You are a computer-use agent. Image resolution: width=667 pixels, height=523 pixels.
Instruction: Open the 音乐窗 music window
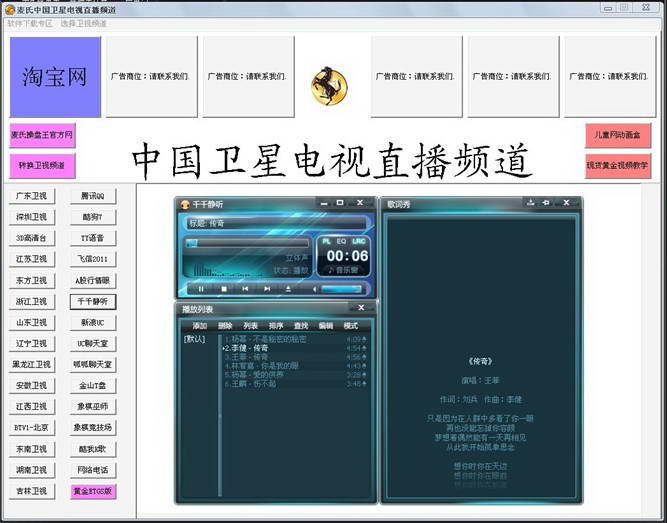point(343,270)
